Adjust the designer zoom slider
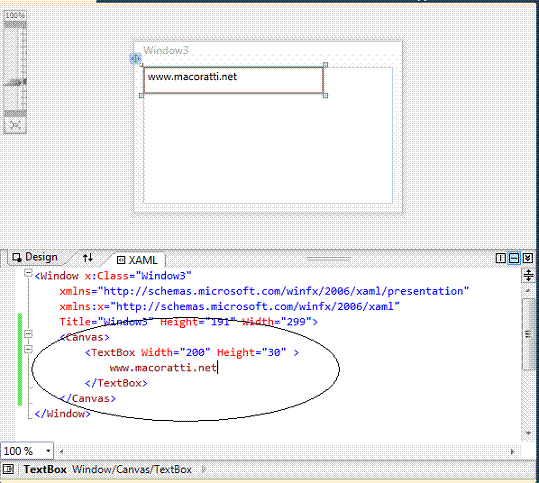The image size is (539, 483). point(15,83)
